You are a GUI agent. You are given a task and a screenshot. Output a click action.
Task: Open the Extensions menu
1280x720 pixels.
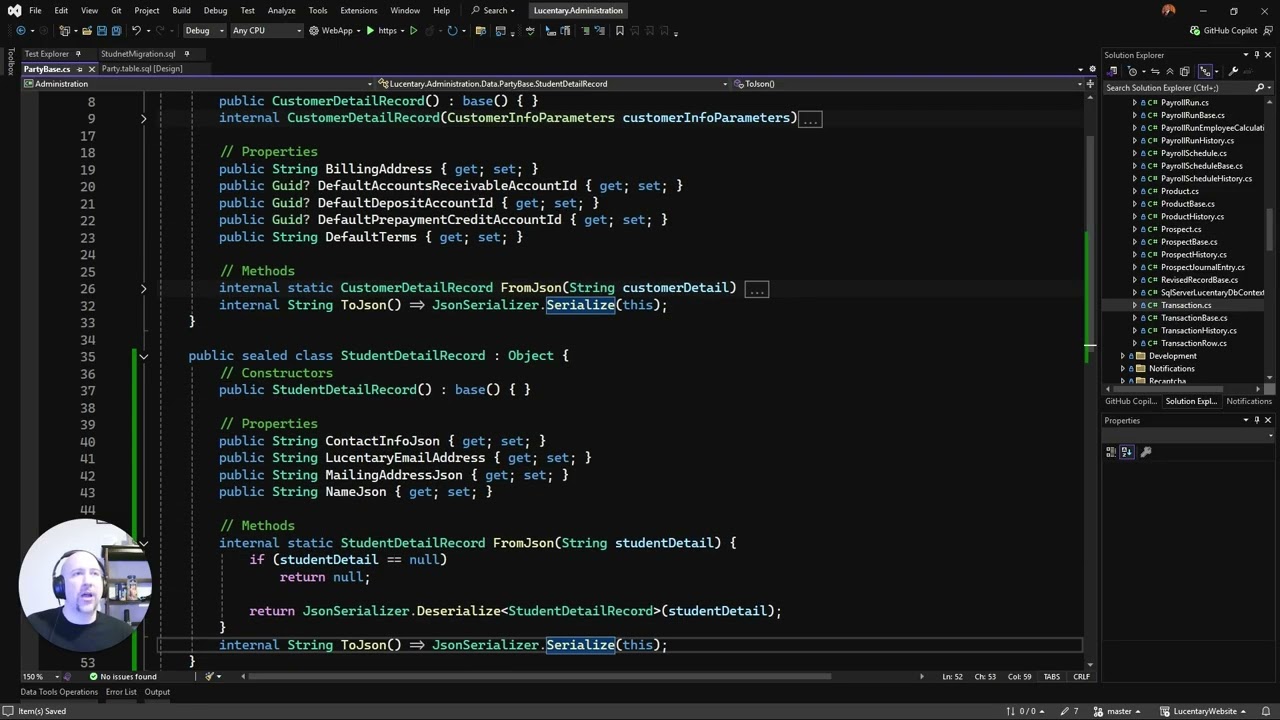click(x=358, y=10)
